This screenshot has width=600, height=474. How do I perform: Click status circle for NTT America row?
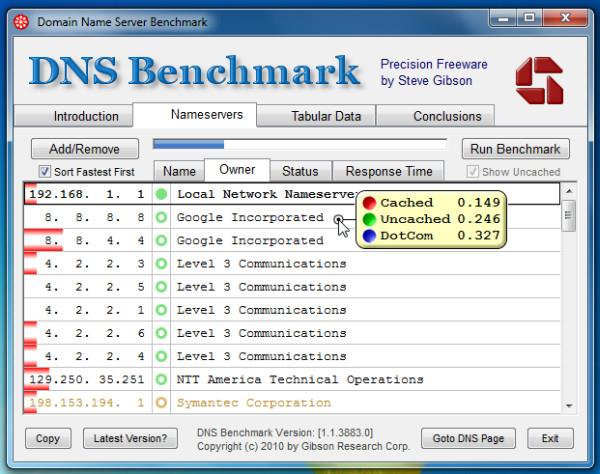[161, 380]
